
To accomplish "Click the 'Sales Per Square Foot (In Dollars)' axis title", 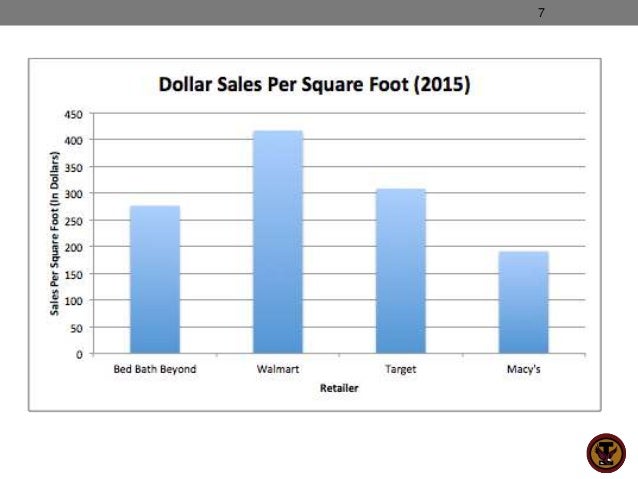I will 55,233.
